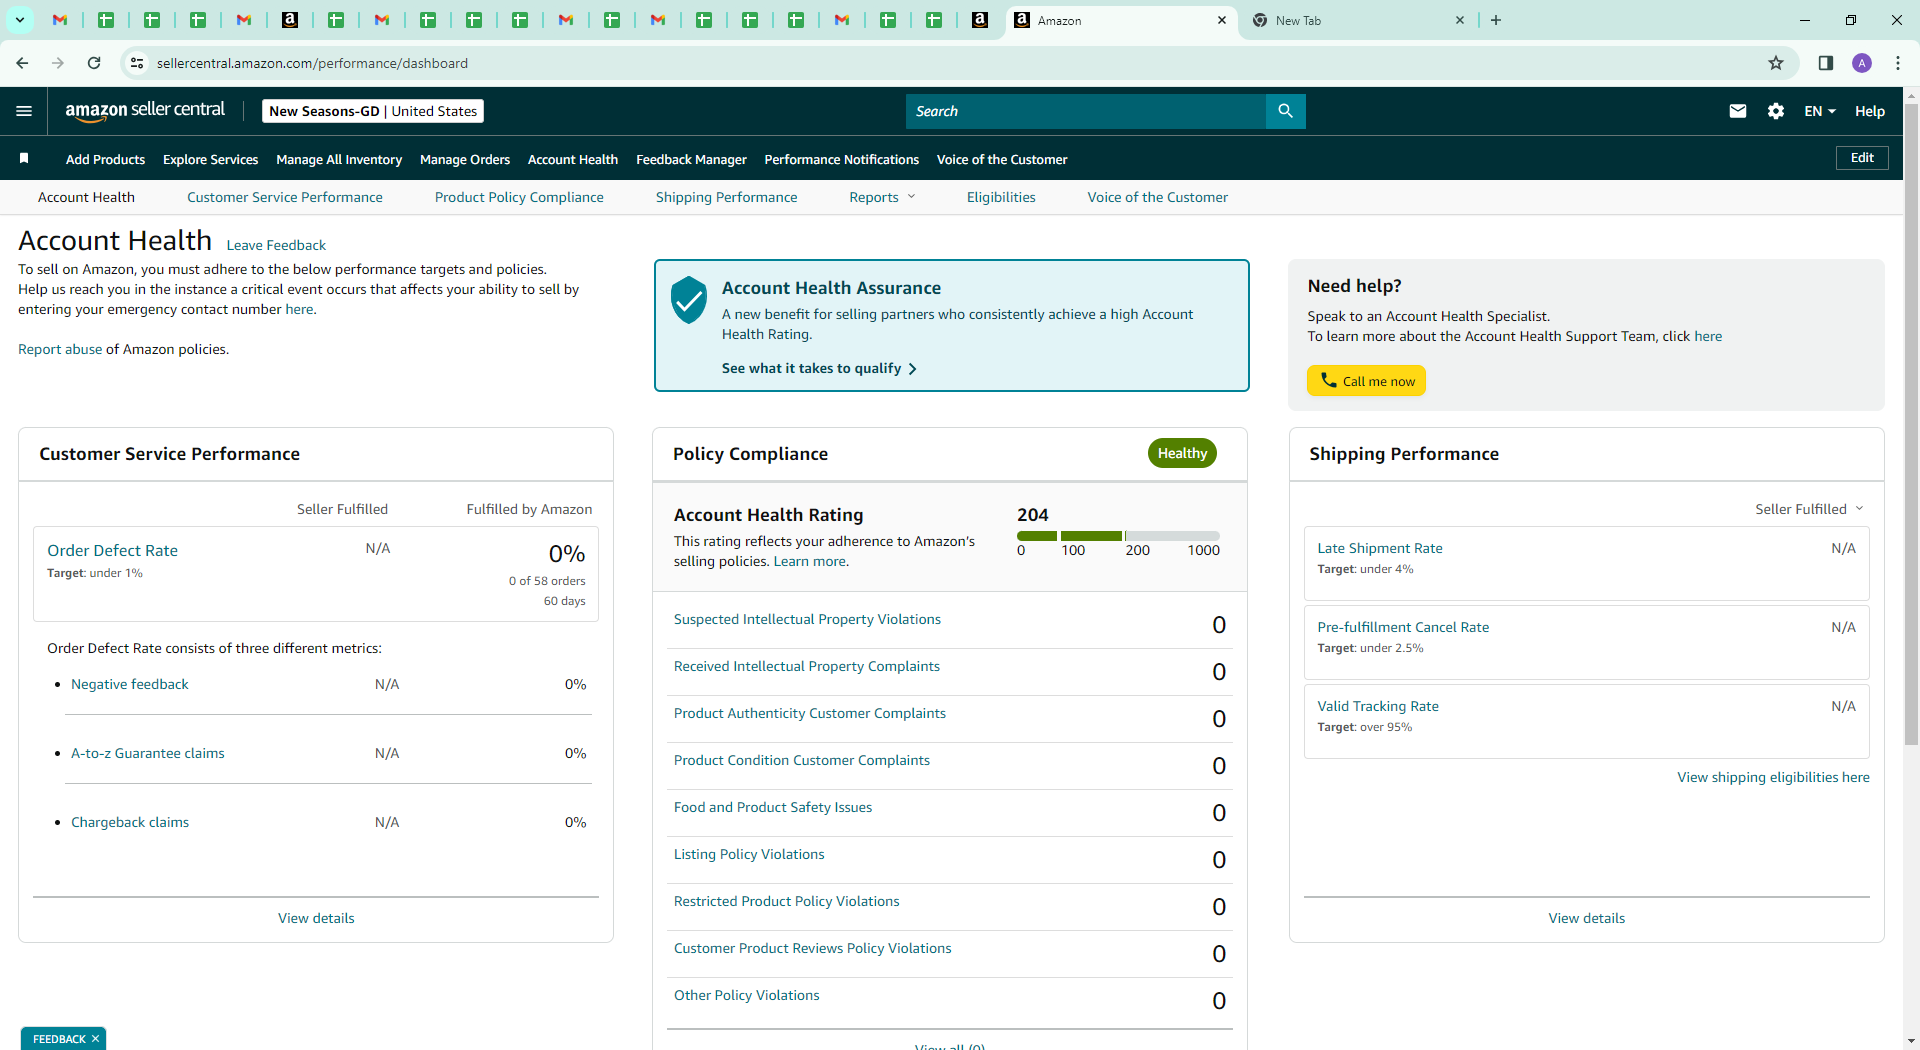Open the settings gear icon
Image resolution: width=1920 pixels, height=1050 pixels.
[1776, 111]
